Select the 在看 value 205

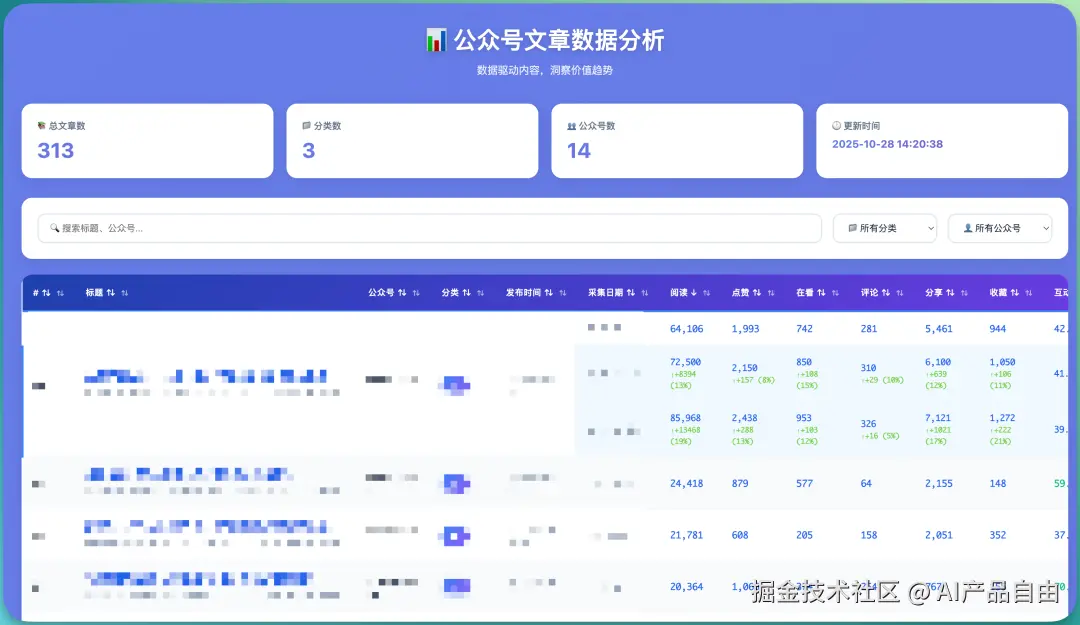coord(804,535)
